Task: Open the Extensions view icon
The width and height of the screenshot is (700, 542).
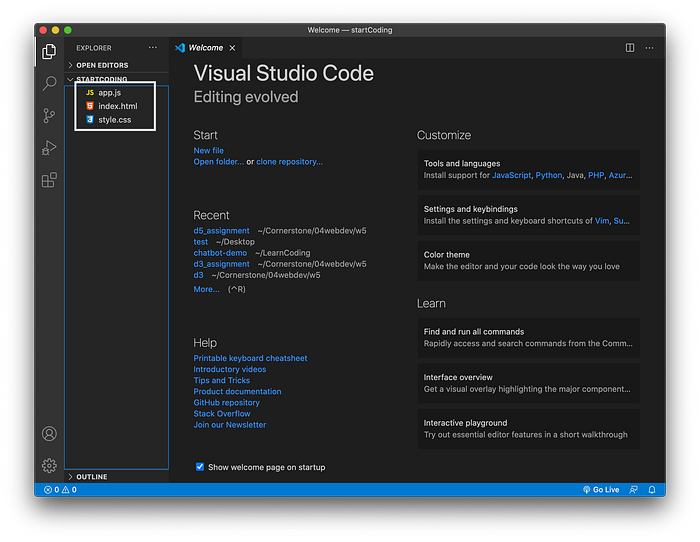Action: [49, 180]
